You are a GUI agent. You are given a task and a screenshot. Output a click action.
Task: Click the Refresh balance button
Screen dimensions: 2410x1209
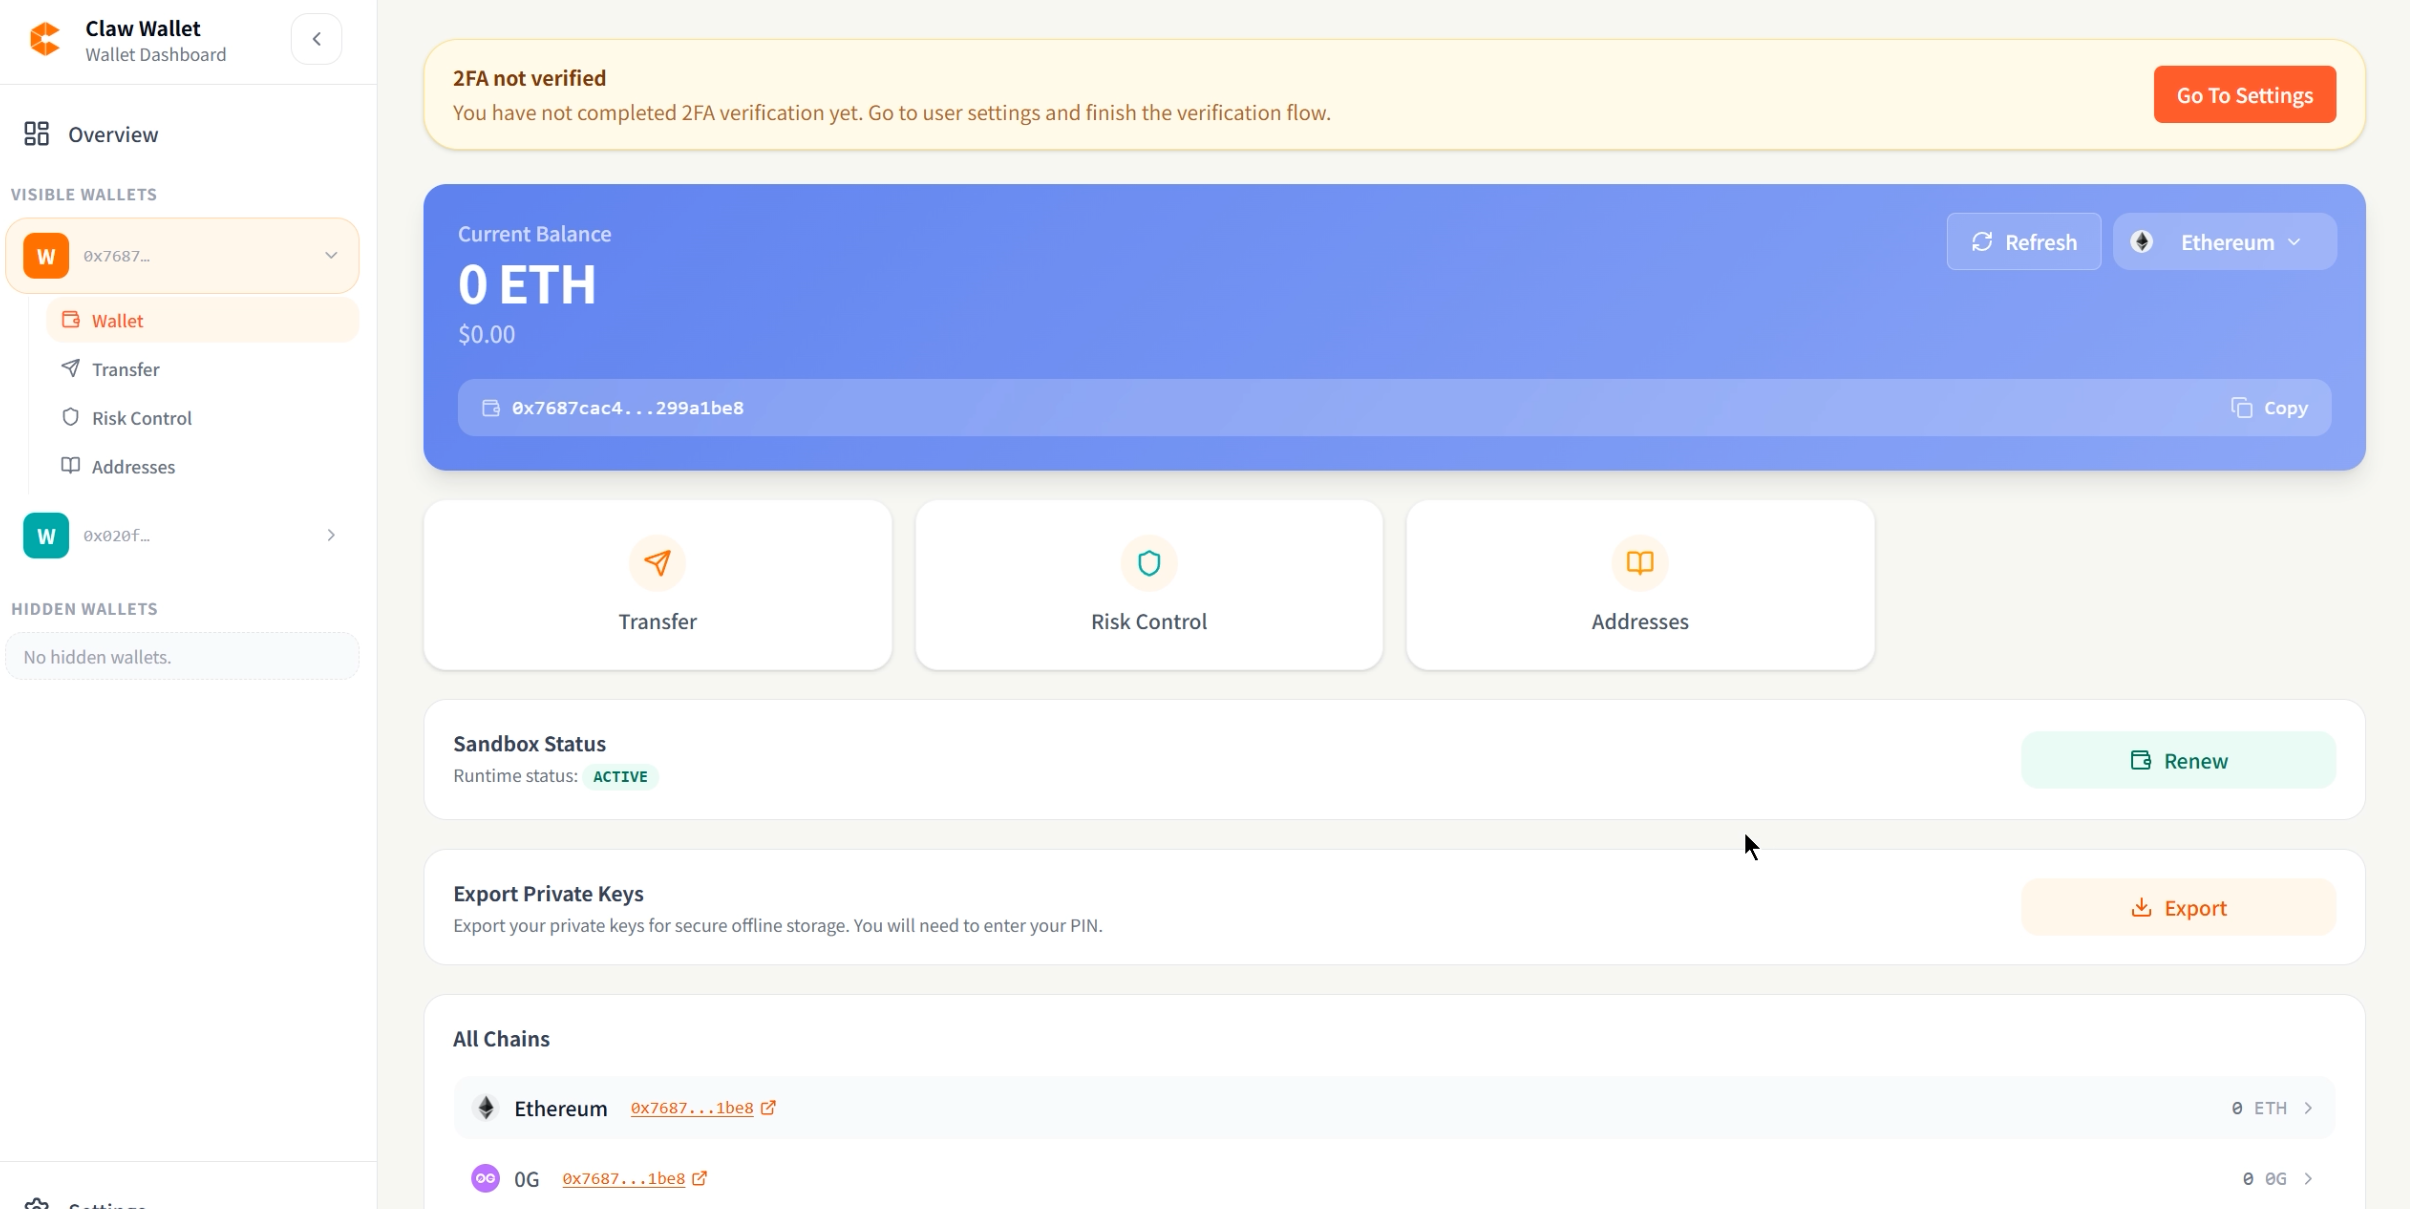(2023, 242)
